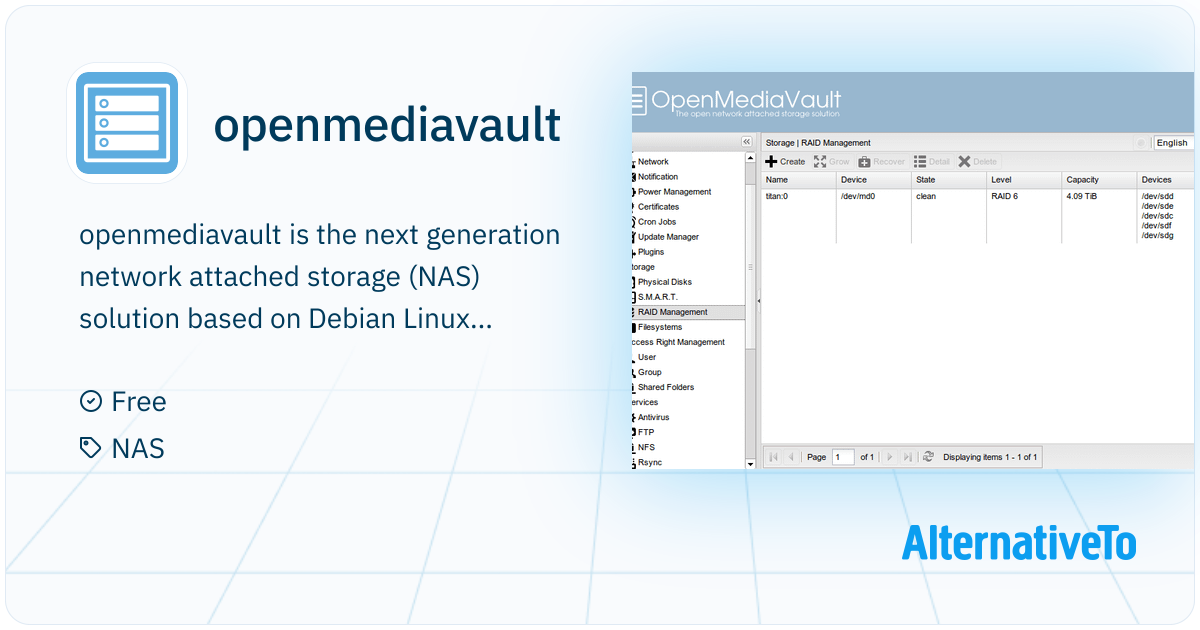Click the page number input field
The height and width of the screenshot is (630, 1200).
click(x=843, y=457)
